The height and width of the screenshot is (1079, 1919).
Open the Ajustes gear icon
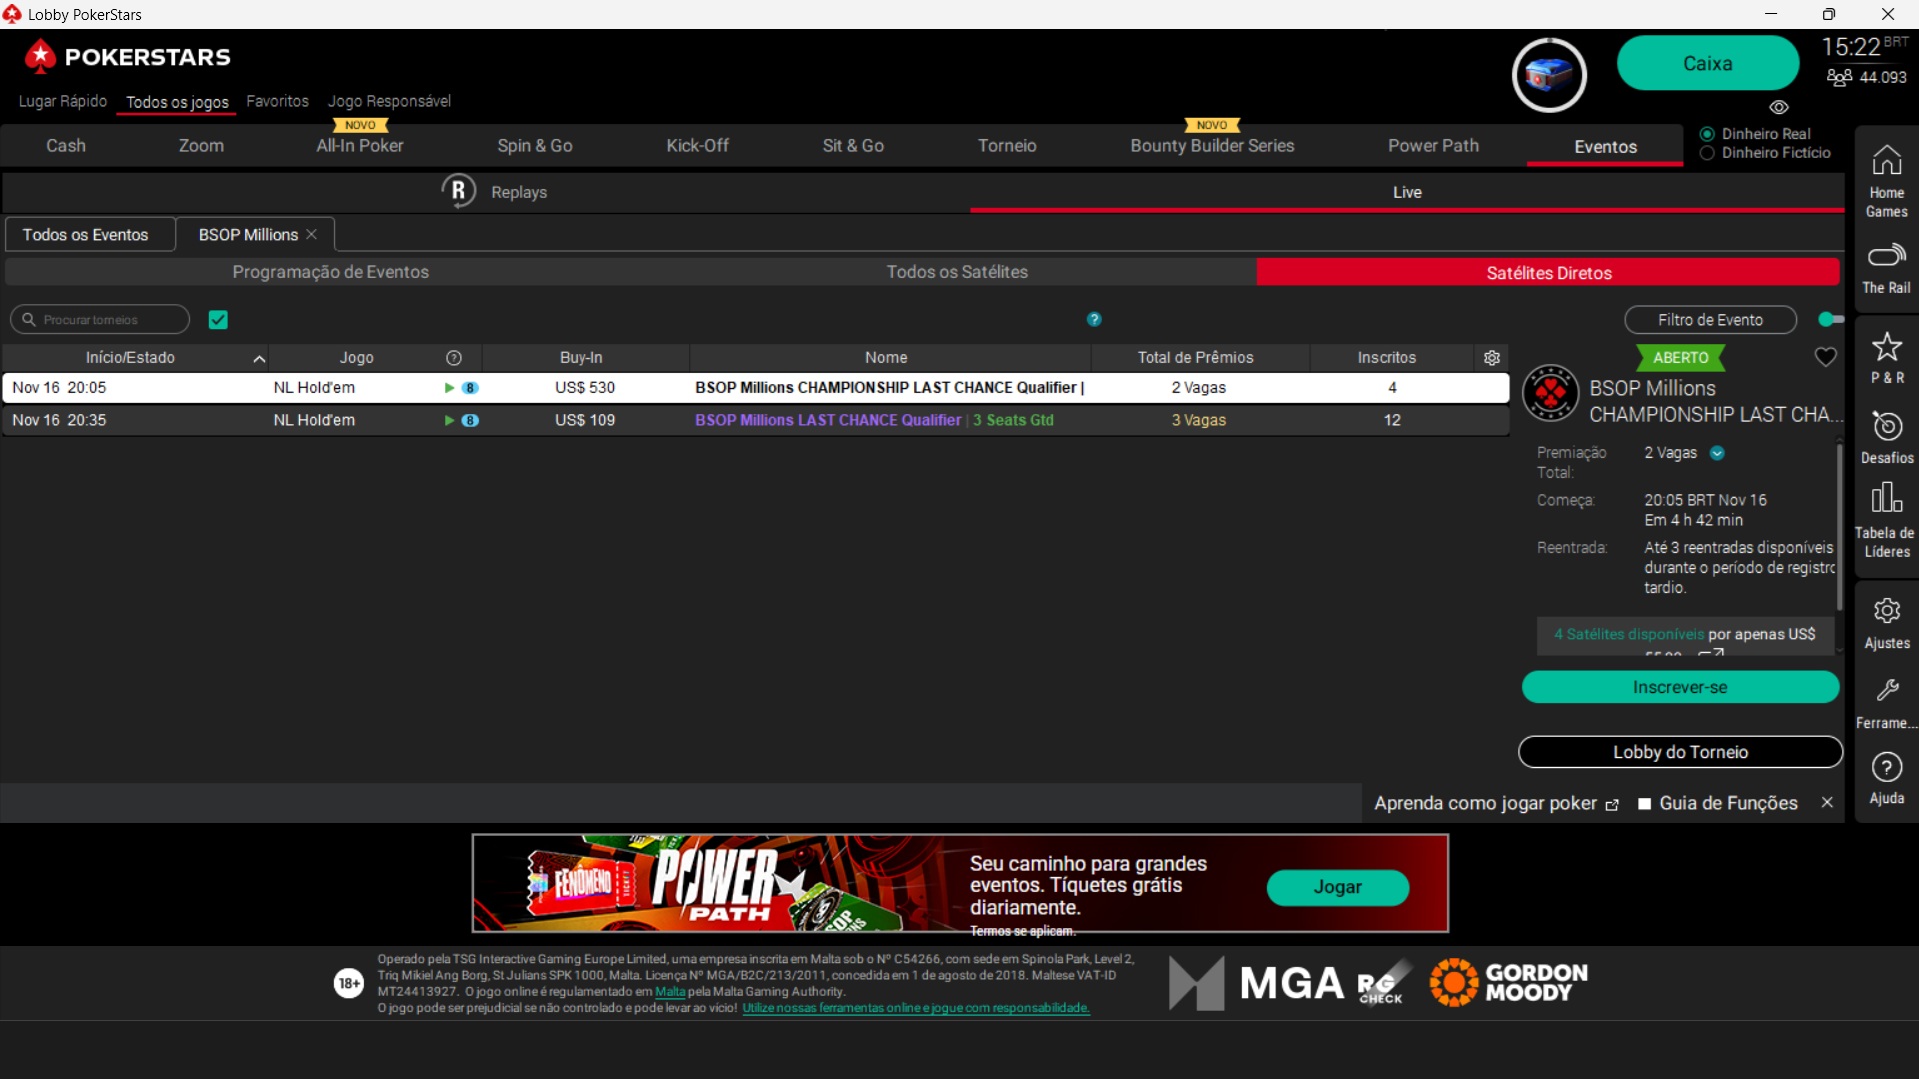coord(1886,624)
